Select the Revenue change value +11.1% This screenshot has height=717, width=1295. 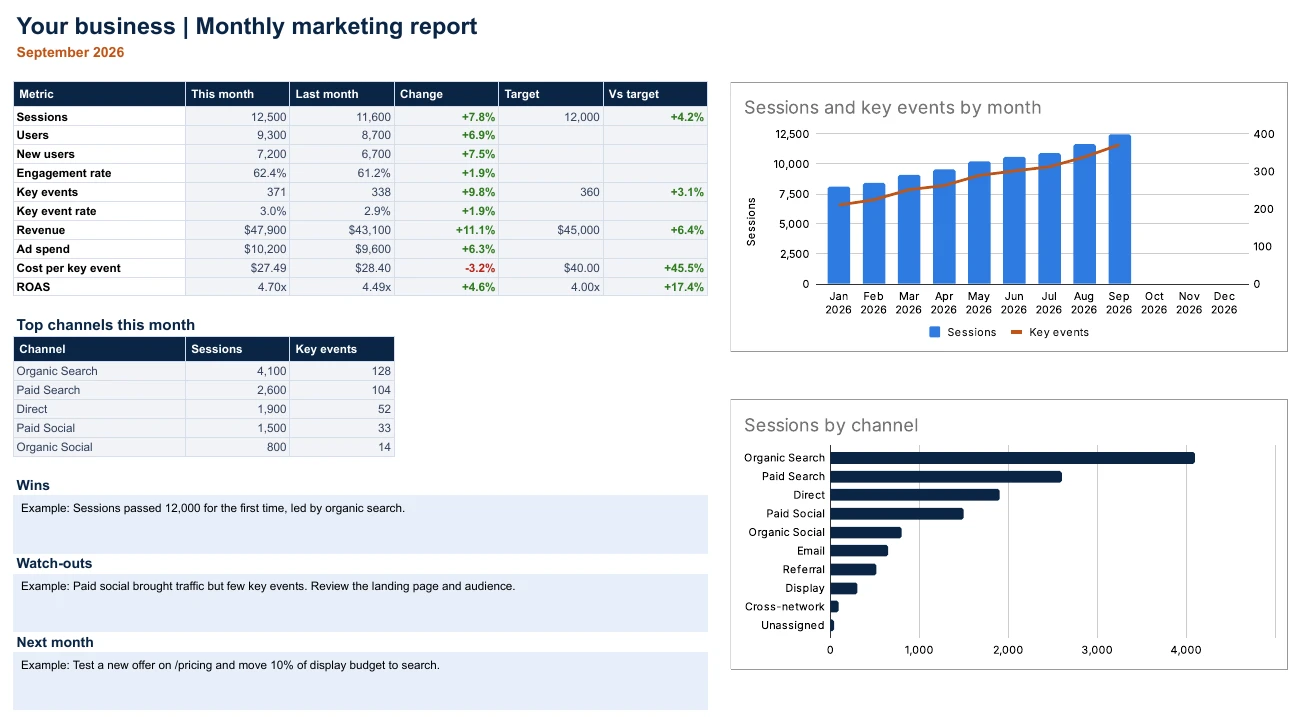pos(478,230)
